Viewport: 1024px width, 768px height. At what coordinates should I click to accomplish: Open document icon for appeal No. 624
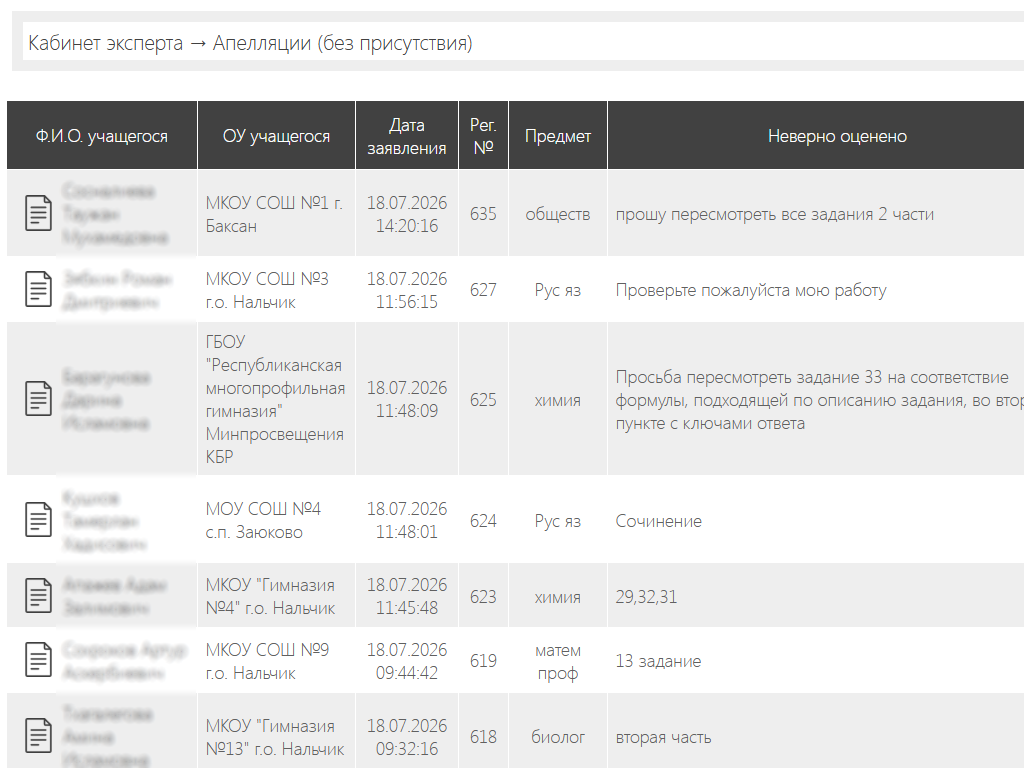(x=38, y=520)
